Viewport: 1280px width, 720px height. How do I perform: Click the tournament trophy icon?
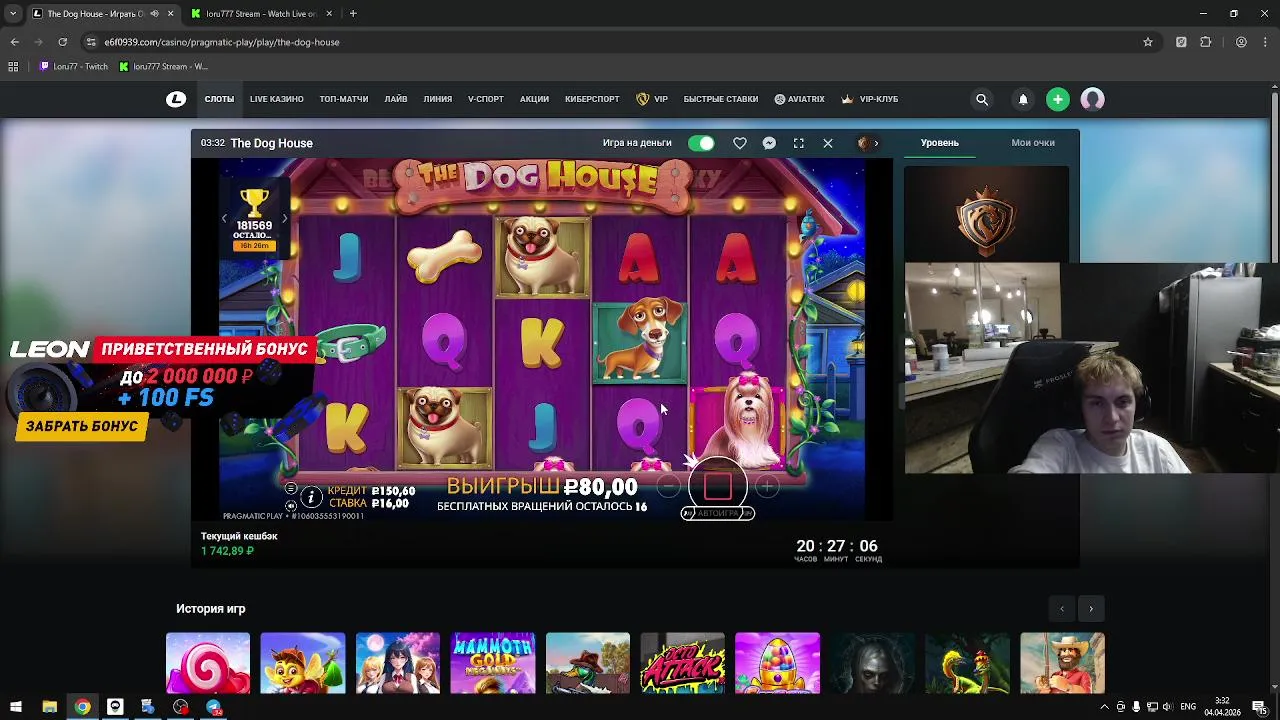(254, 203)
